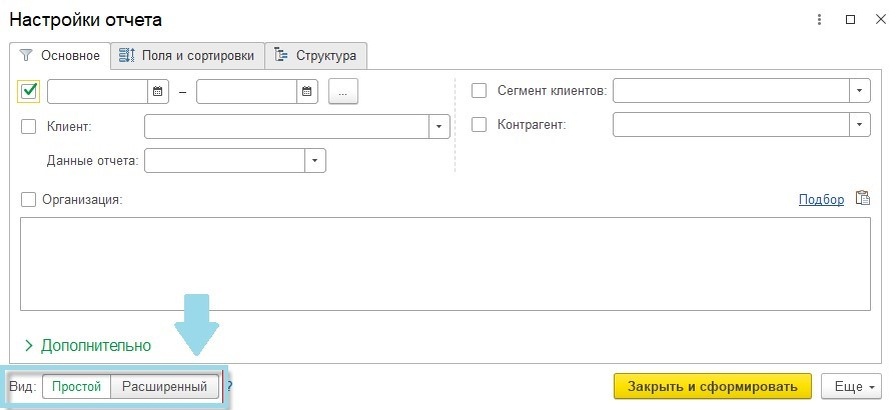The height and width of the screenshot is (410, 896).
Task: Uncheck the period filter checkbox
Action: tap(29, 92)
